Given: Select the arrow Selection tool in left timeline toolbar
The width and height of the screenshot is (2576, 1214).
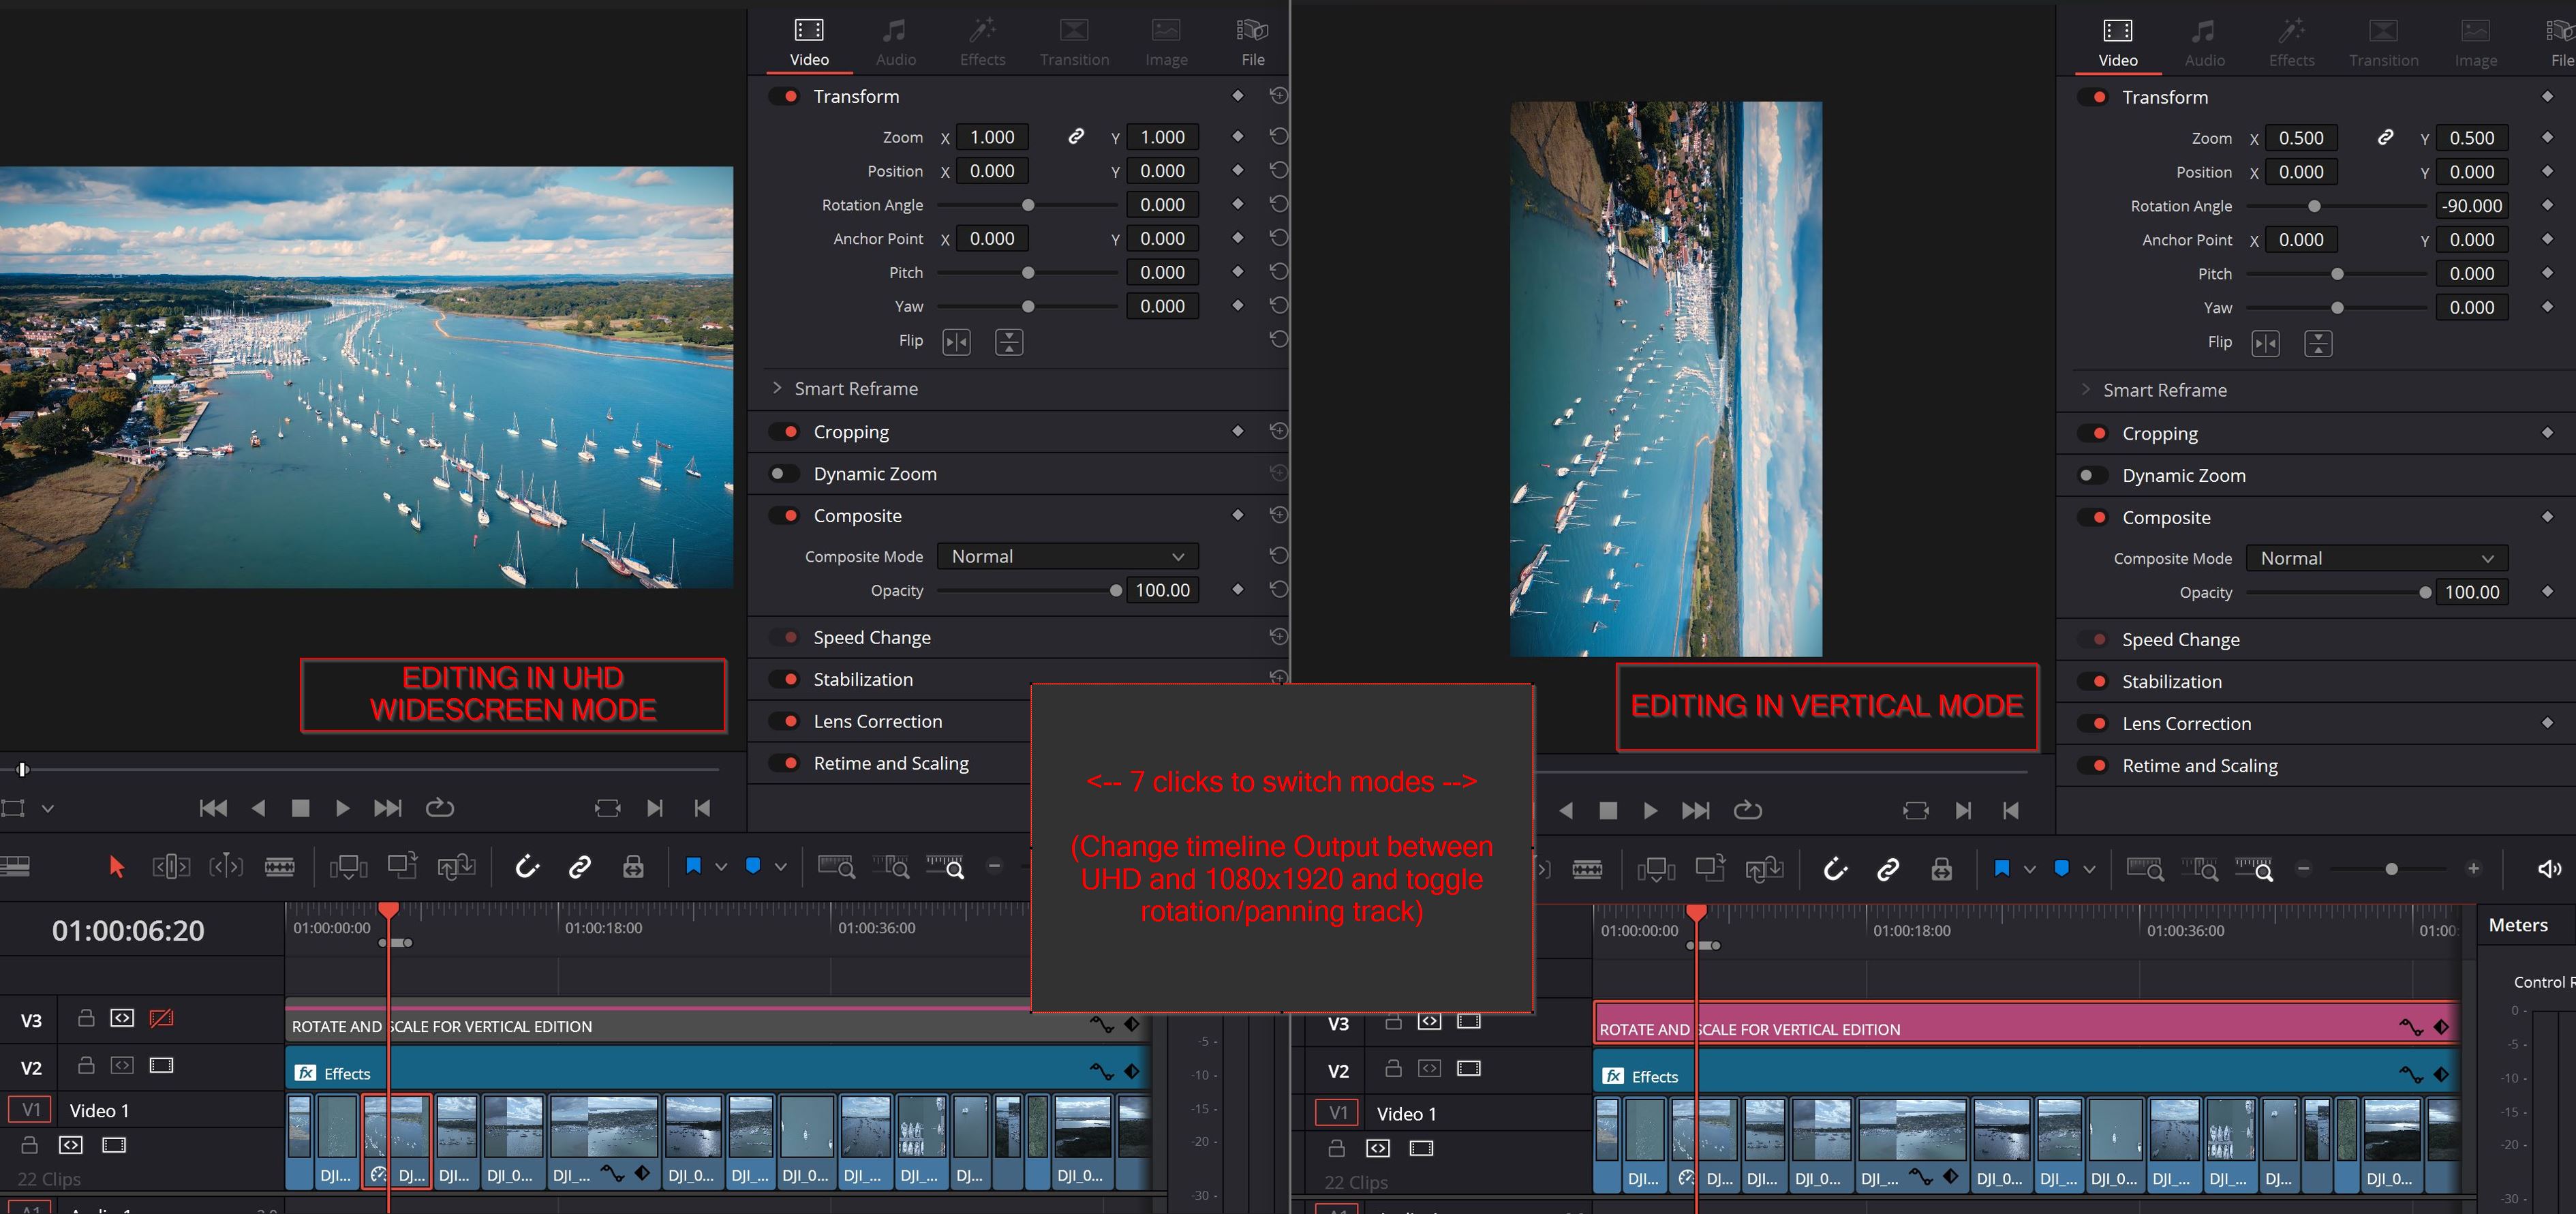Looking at the screenshot, I should [117, 867].
